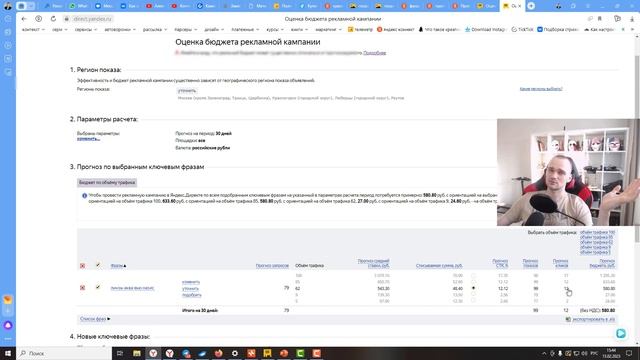
Task: Select 'Бюджет по объему трафика' tab
Action: click(107, 182)
